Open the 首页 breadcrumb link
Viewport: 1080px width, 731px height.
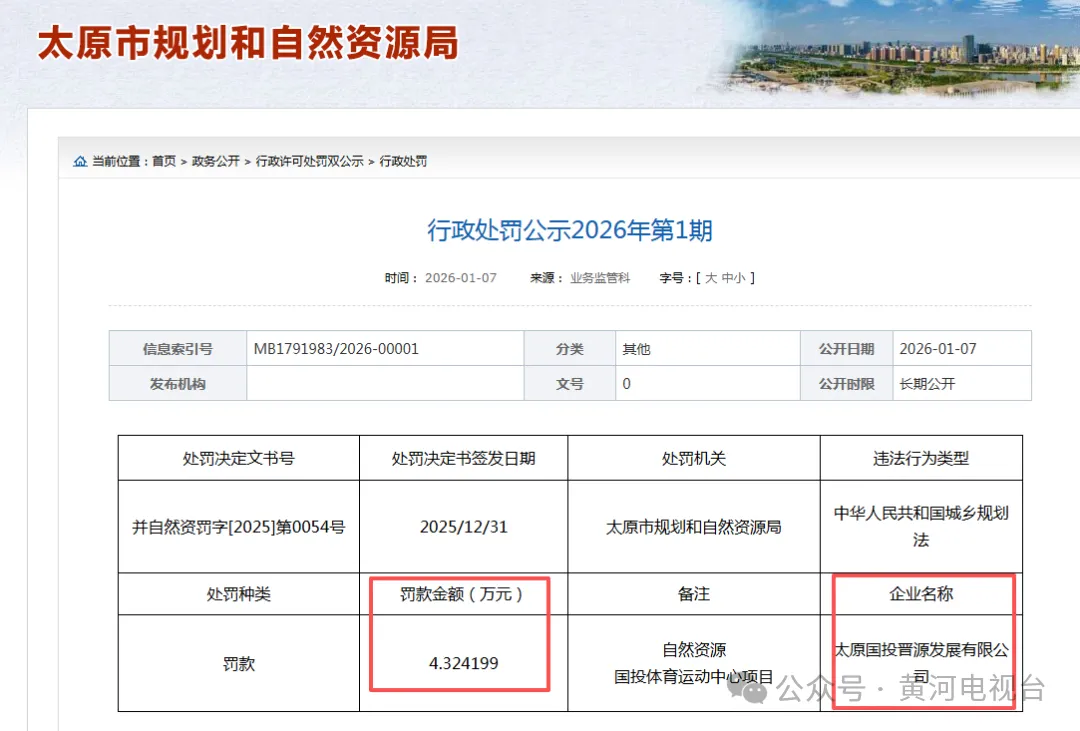(x=164, y=161)
